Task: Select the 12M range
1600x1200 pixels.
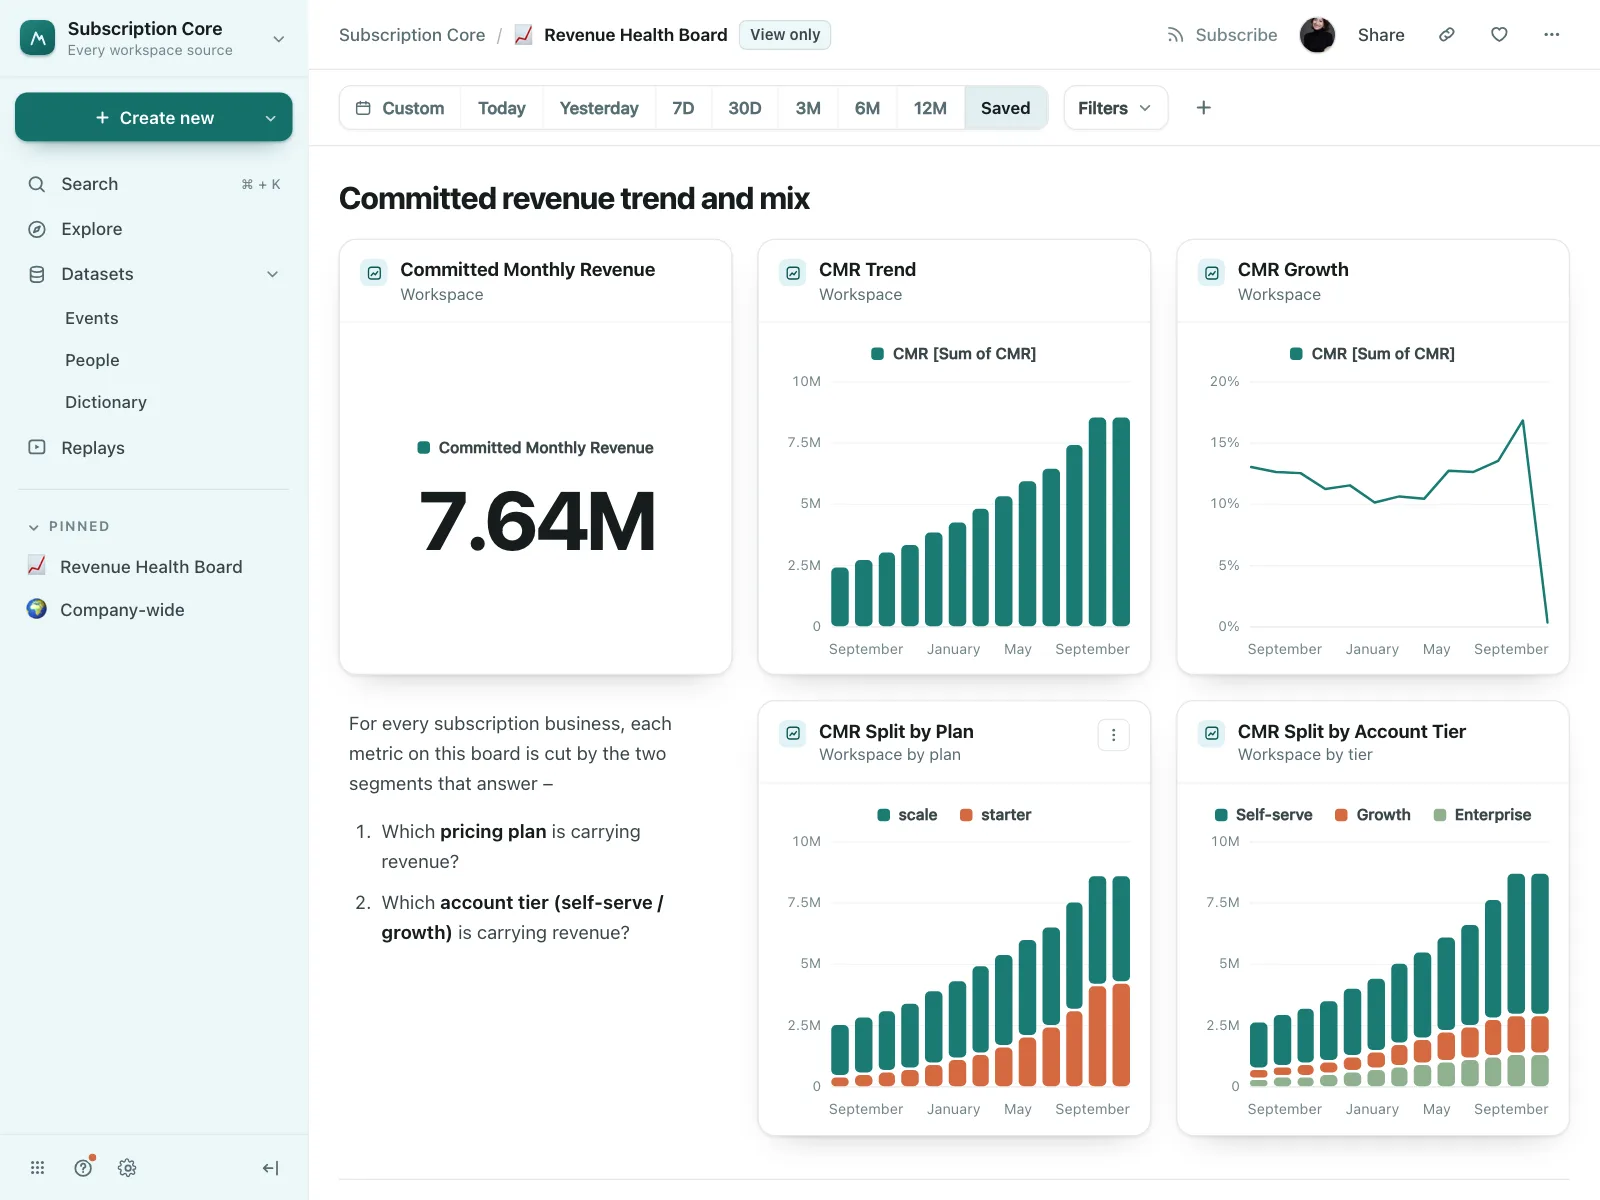Action: click(x=930, y=108)
